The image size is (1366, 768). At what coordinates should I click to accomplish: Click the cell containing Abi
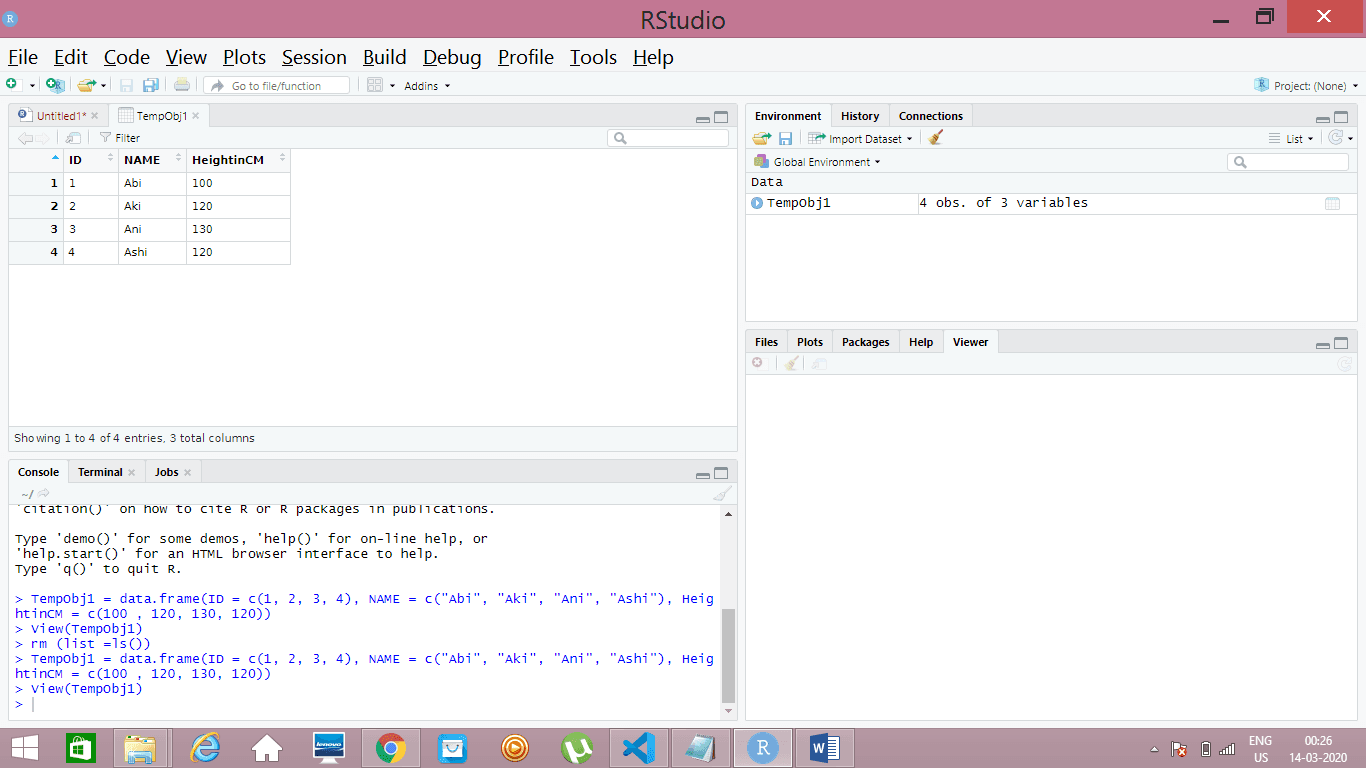click(x=152, y=183)
